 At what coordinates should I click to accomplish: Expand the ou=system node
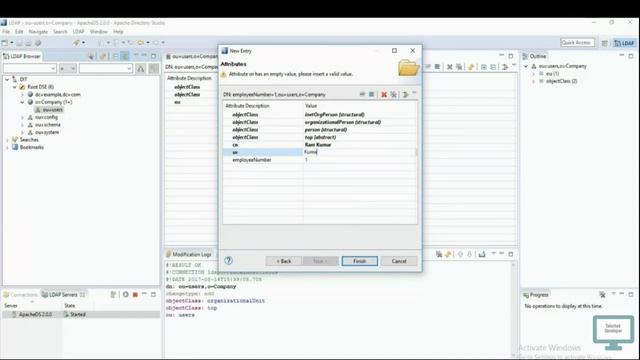coord(22,132)
